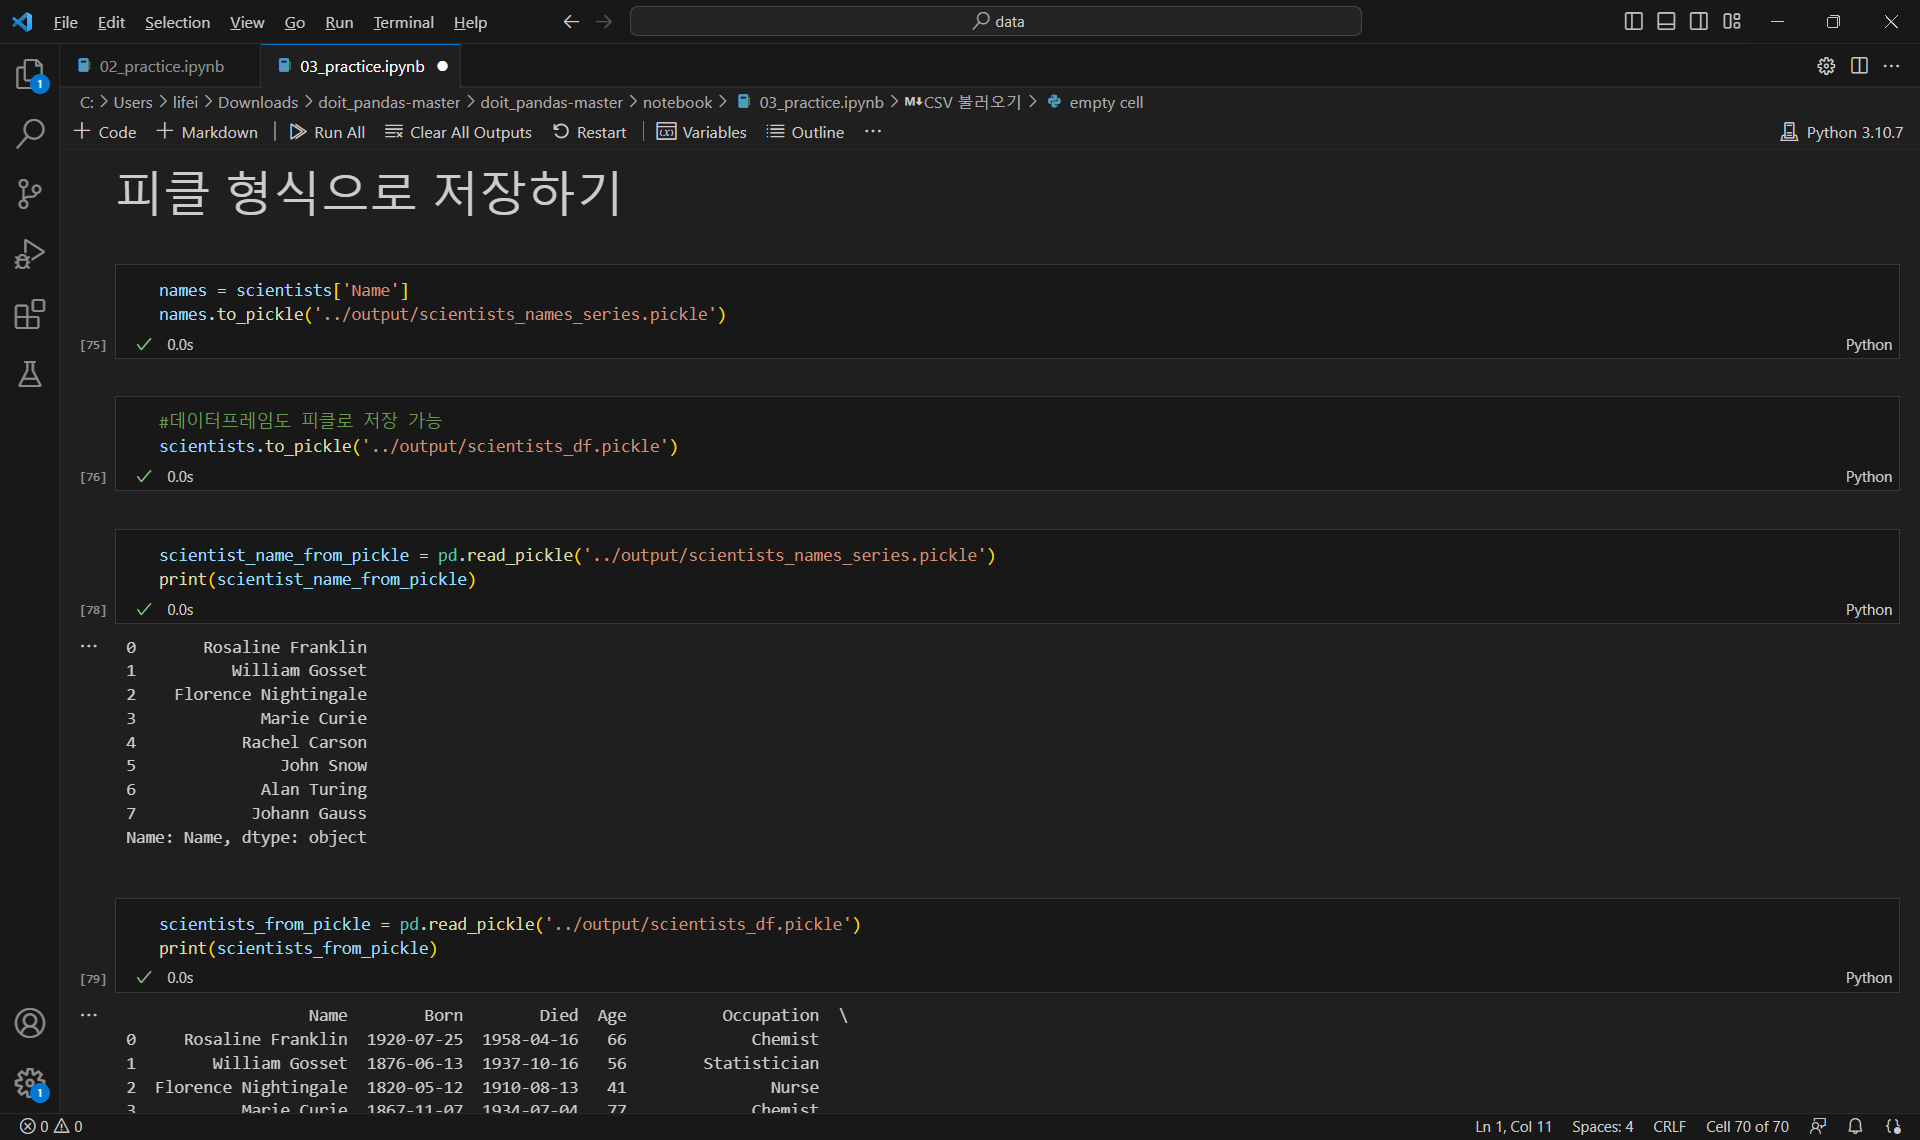1920x1140 pixels.
Task: Click the notebook settings gear icon
Action: tap(1826, 66)
